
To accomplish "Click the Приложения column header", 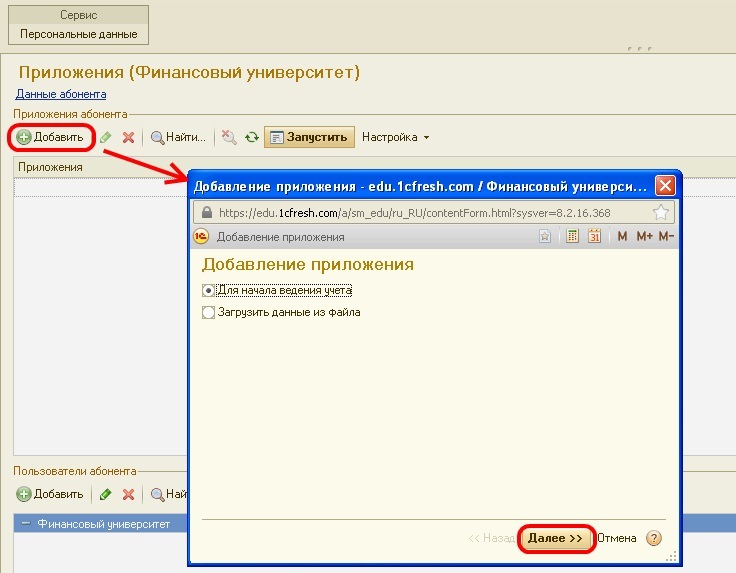I will coord(50,167).
